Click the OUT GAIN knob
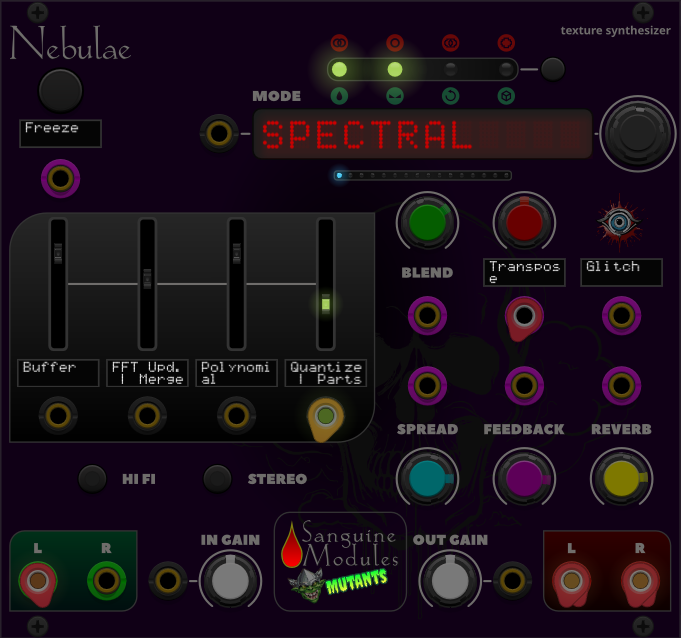 (450, 581)
